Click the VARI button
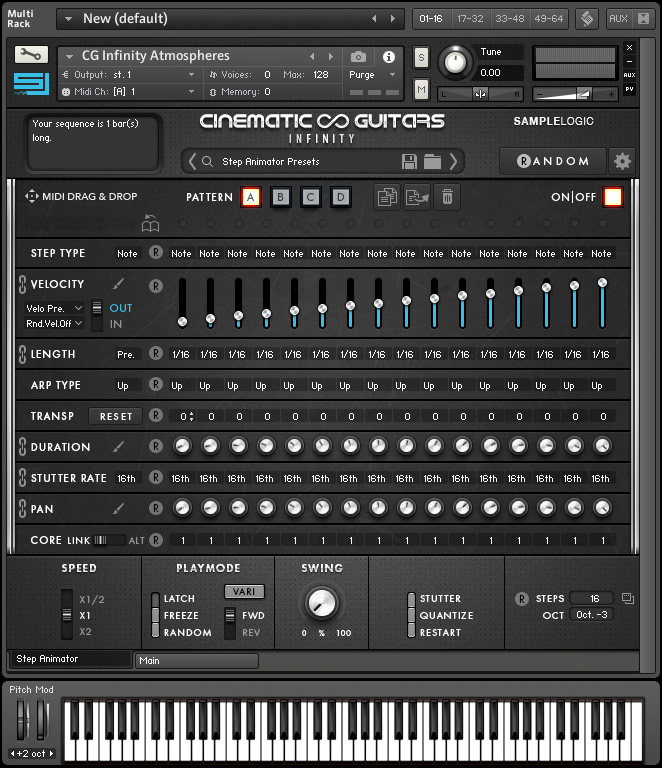Viewport: 662px width, 768px height. point(244,591)
